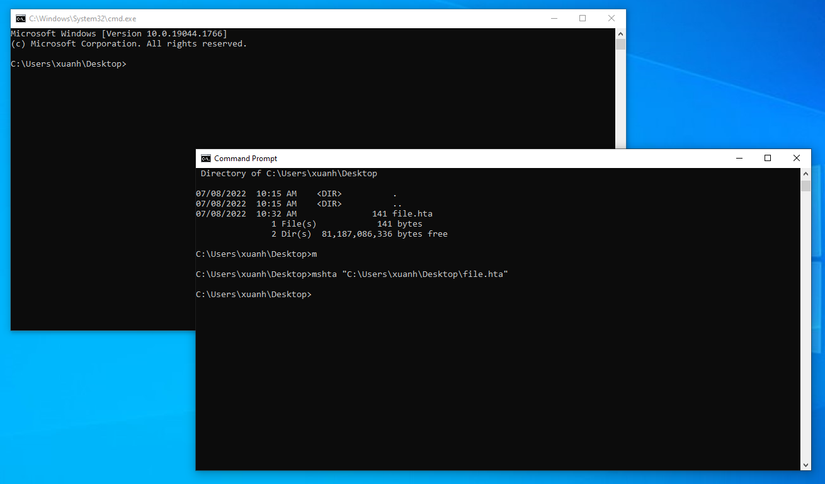Viewport: 825px width, 484px height.
Task: Close the cmd.exe window
Action: [x=611, y=18]
